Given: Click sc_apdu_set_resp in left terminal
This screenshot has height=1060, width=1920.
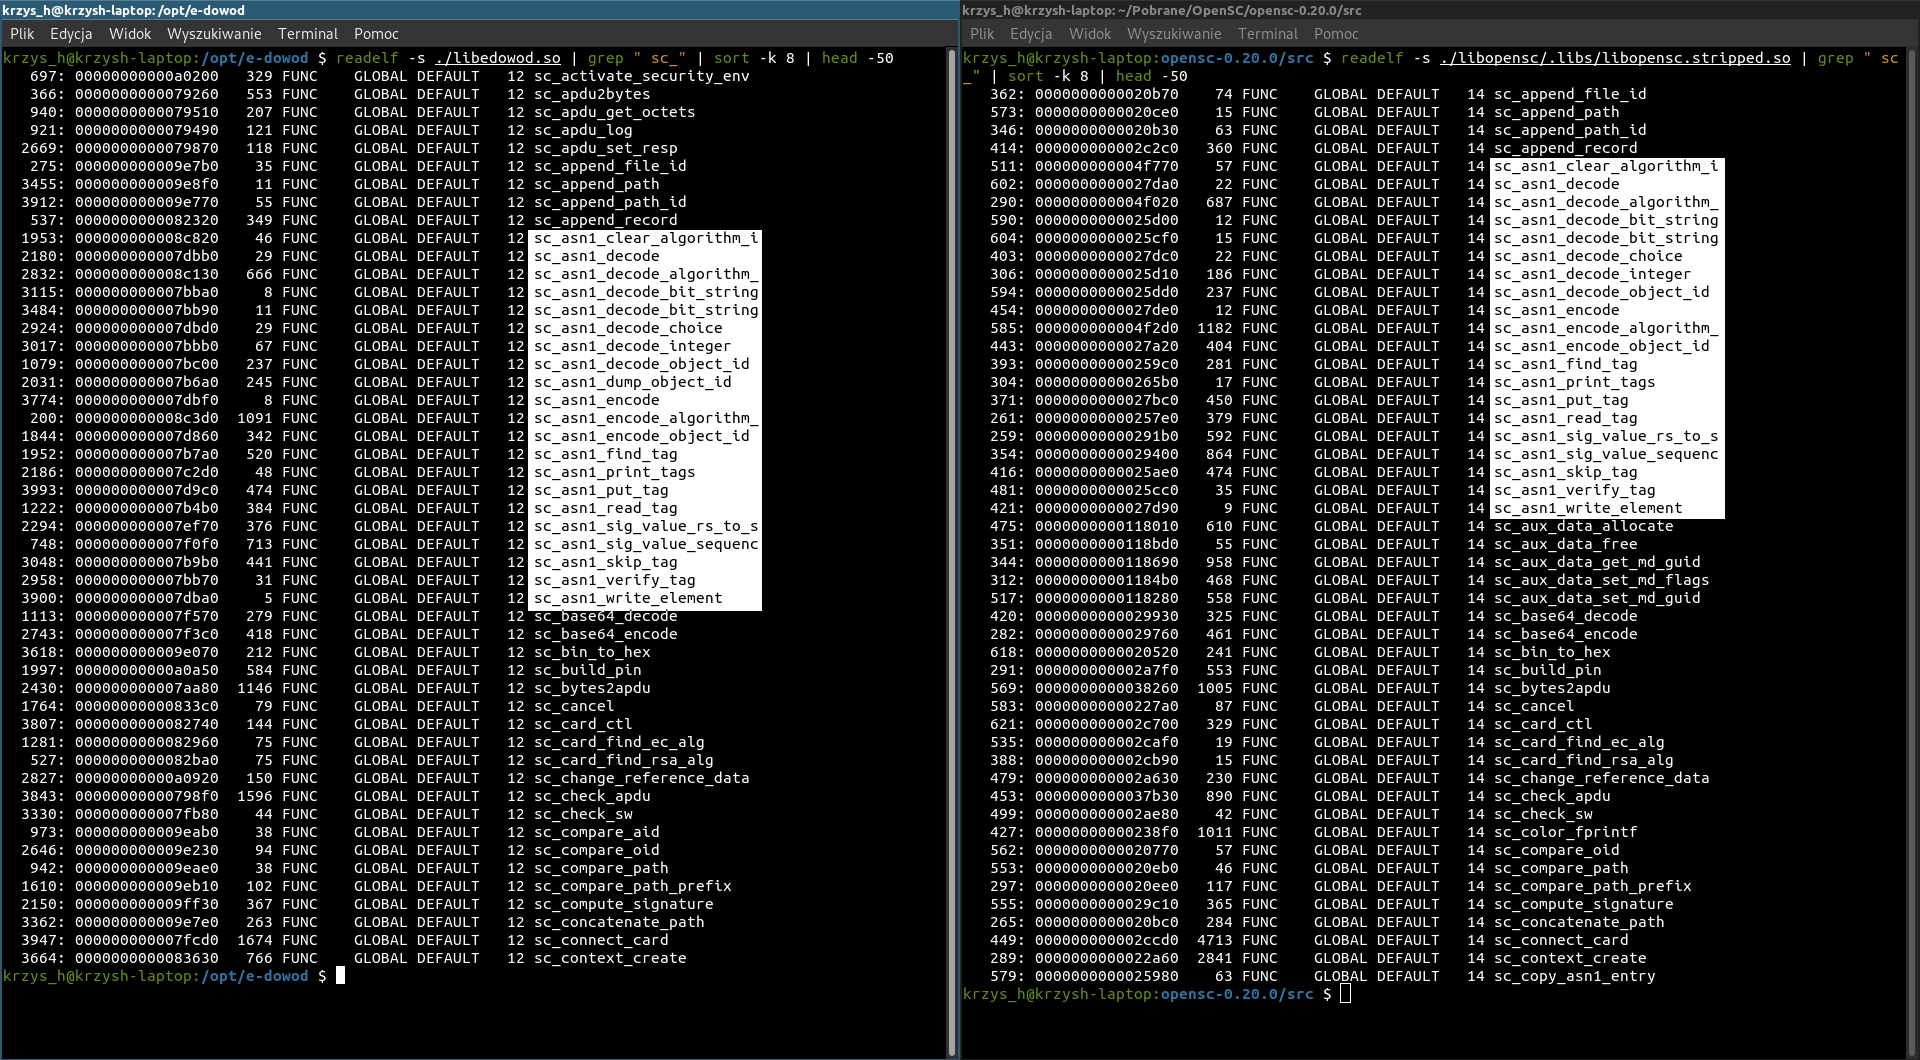Looking at the screenshot, I should pos(605,148).
